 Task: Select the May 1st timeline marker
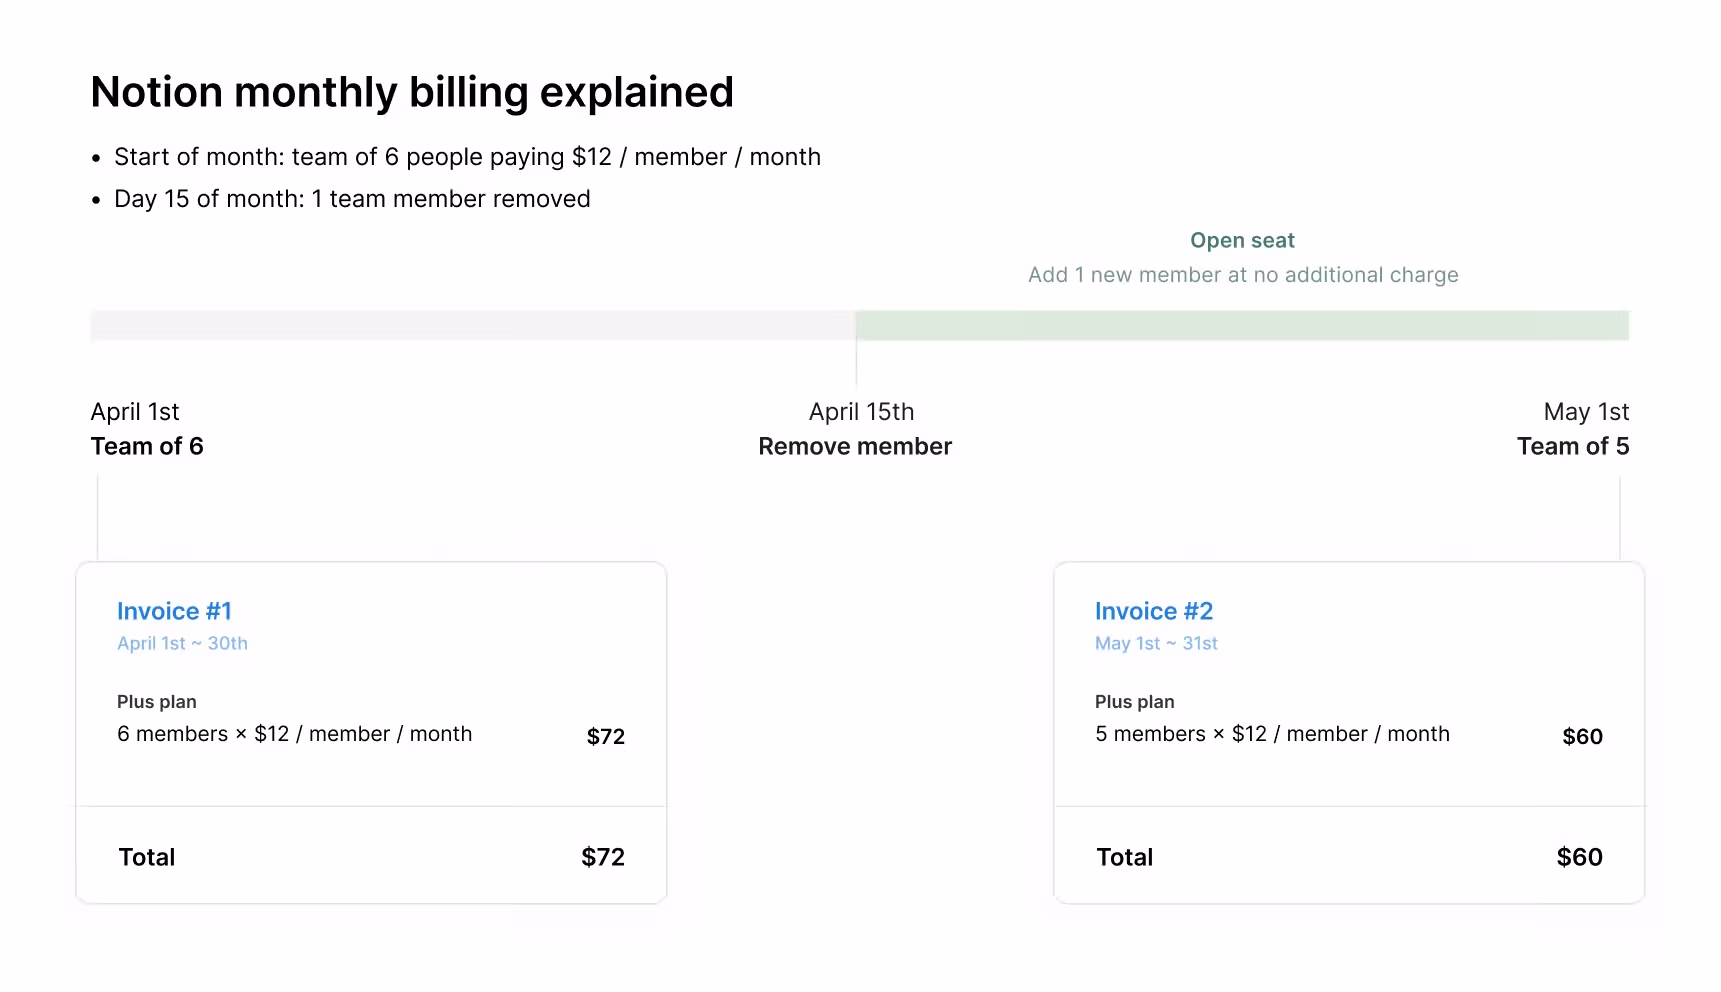click(x=1586, y=411)
